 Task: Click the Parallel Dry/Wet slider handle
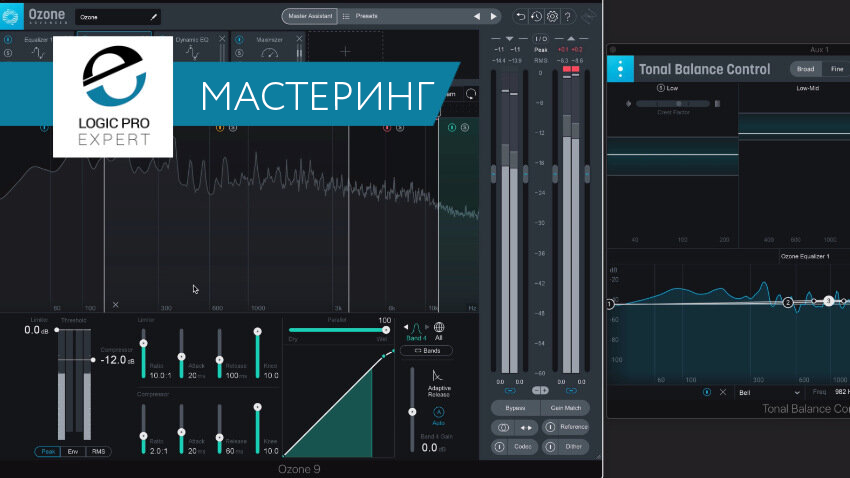pos(386,330)
